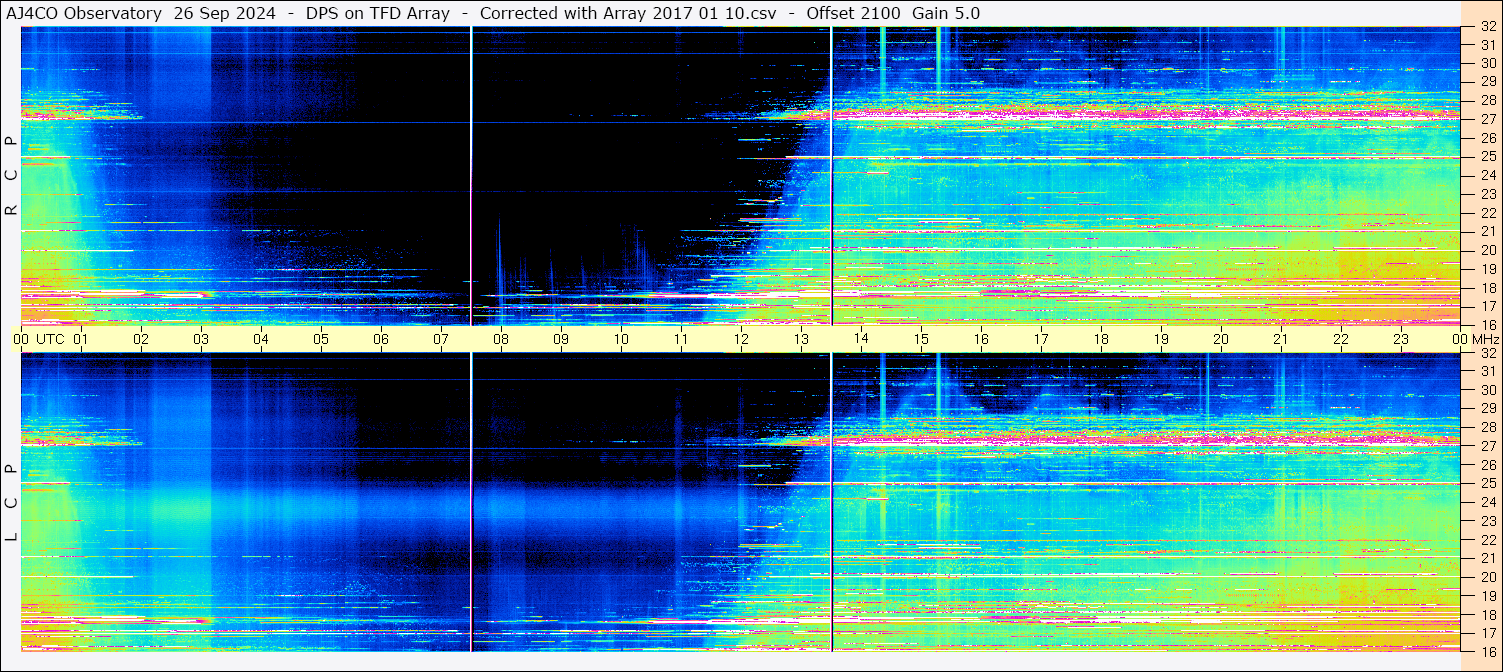The width and height of the screenshot is (1503, 672).
Task: Click the 08 hour mark on UTC axis
Action: point(500,339)
